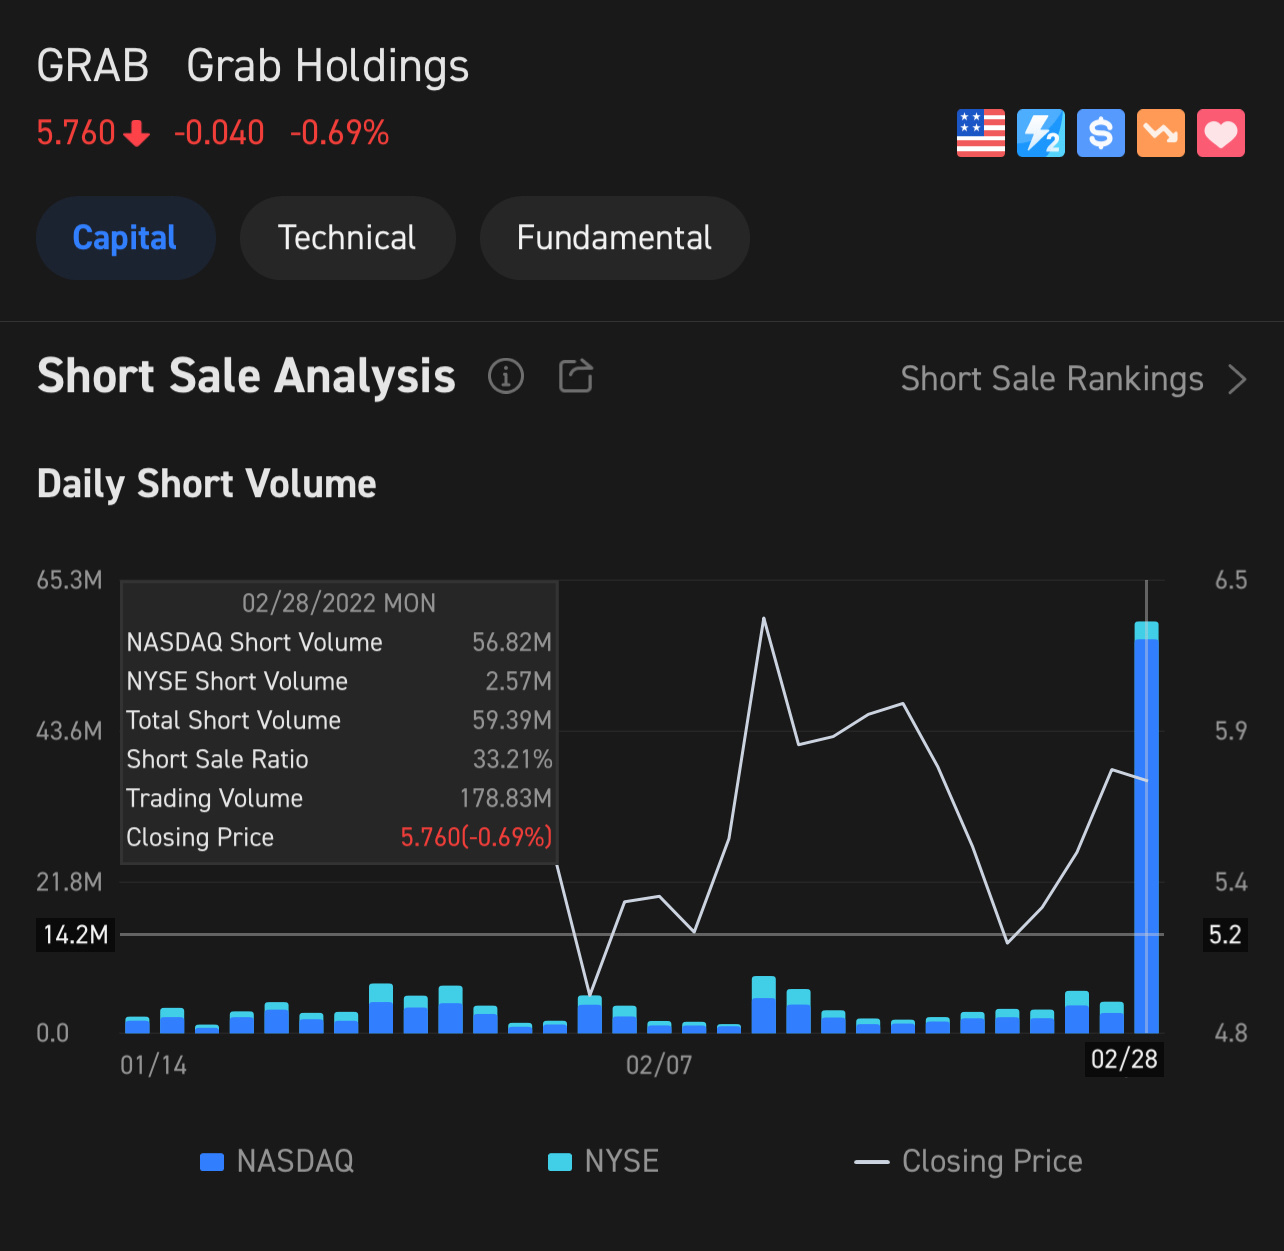Open Short Sale Rankings link

pos(1052,379)
